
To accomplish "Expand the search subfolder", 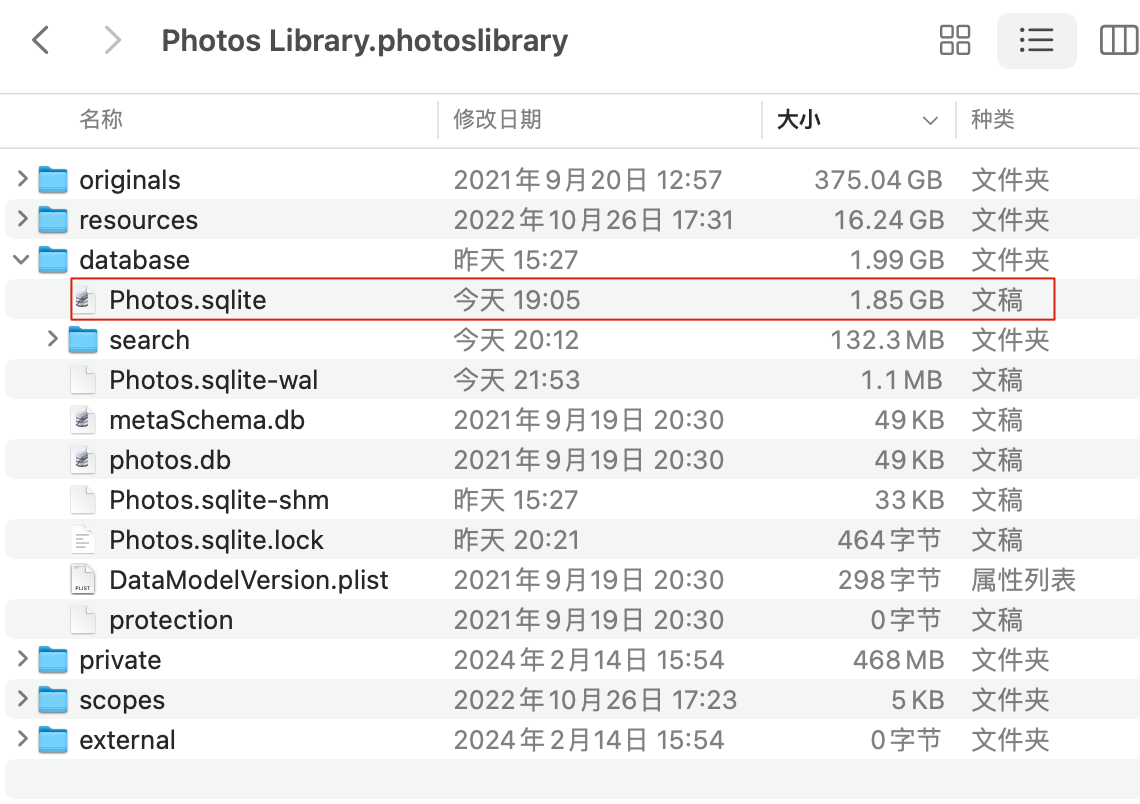I will pos(52,340).
